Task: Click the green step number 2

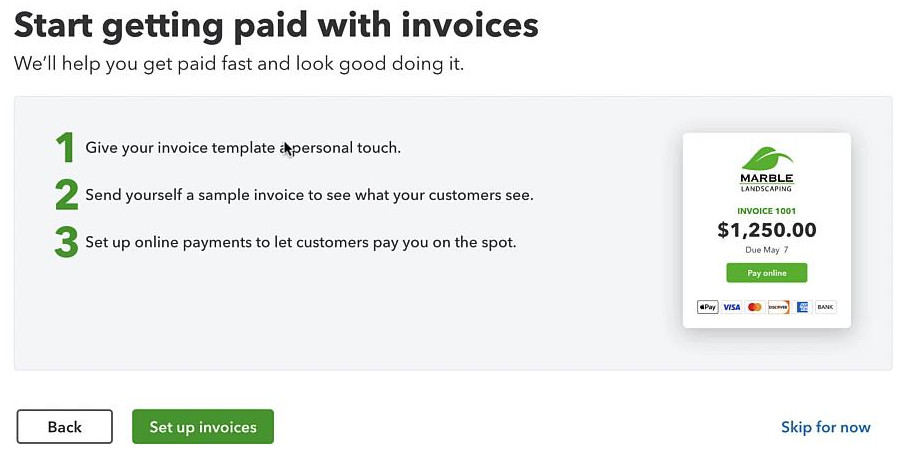Action: 67,195
